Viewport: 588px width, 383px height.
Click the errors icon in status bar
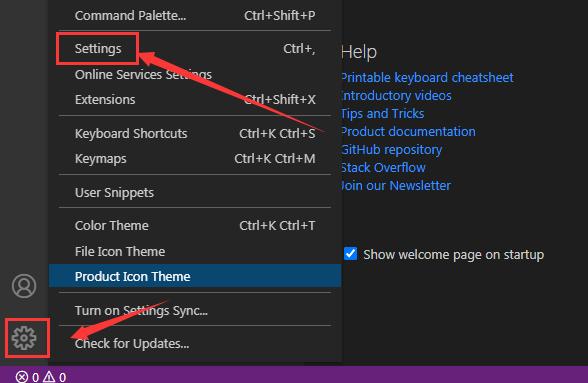coord(22,377)
